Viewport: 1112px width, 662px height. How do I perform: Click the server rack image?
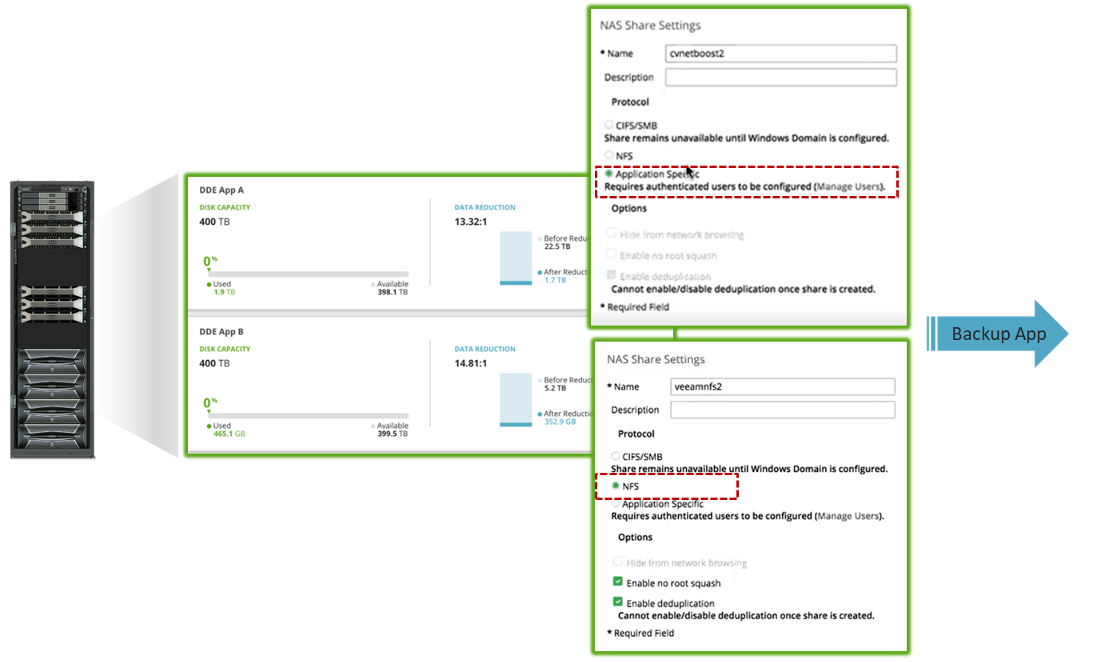point(52,320)
